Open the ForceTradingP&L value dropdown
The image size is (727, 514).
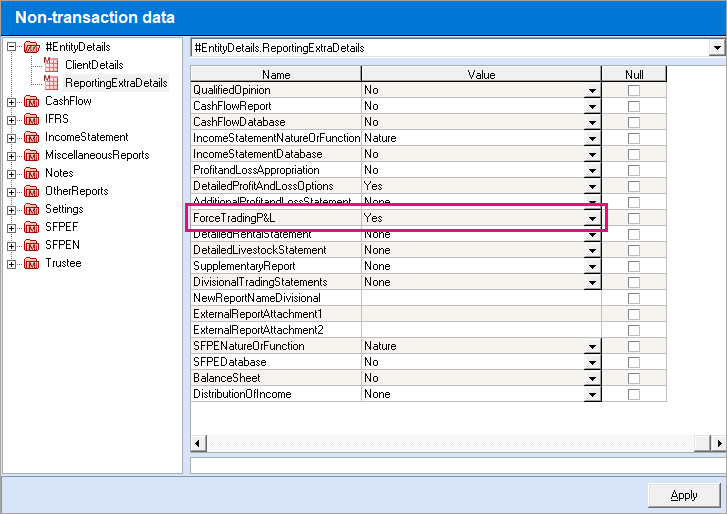click(x=592, y=218)
